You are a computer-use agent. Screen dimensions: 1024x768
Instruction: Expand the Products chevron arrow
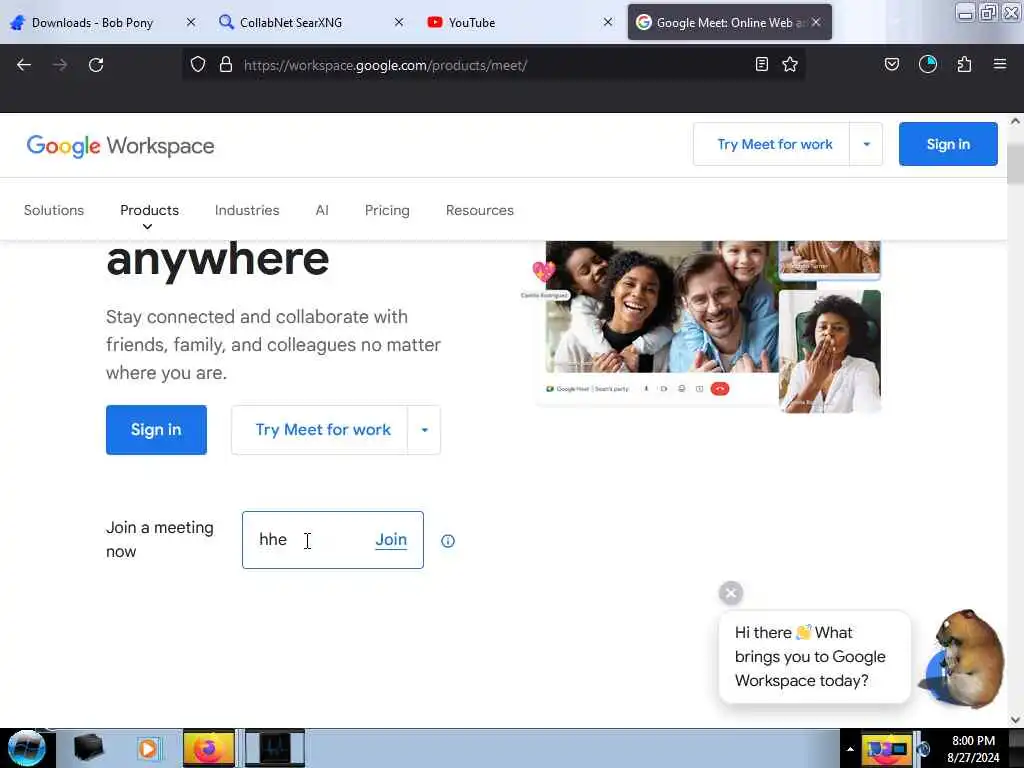coord(148,227)
